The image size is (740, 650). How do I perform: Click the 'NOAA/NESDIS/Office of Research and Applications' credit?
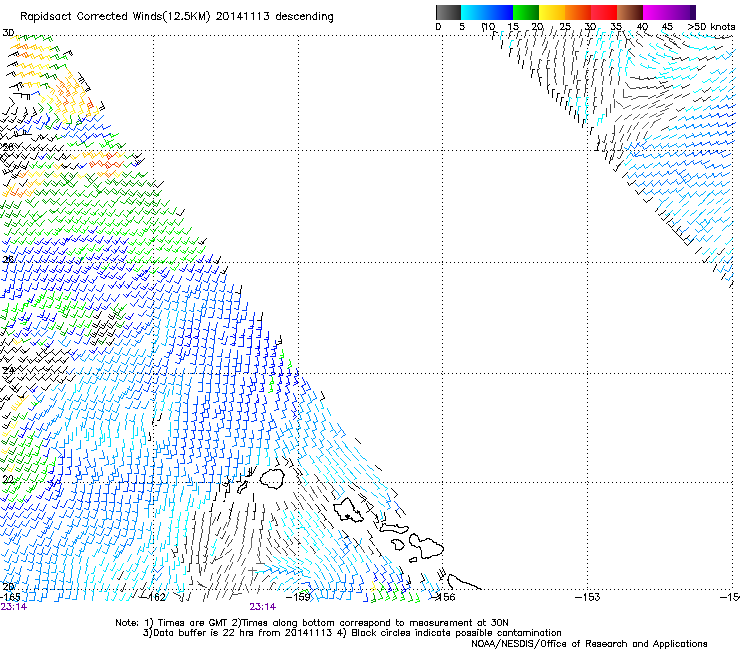[x=589, y=644]
